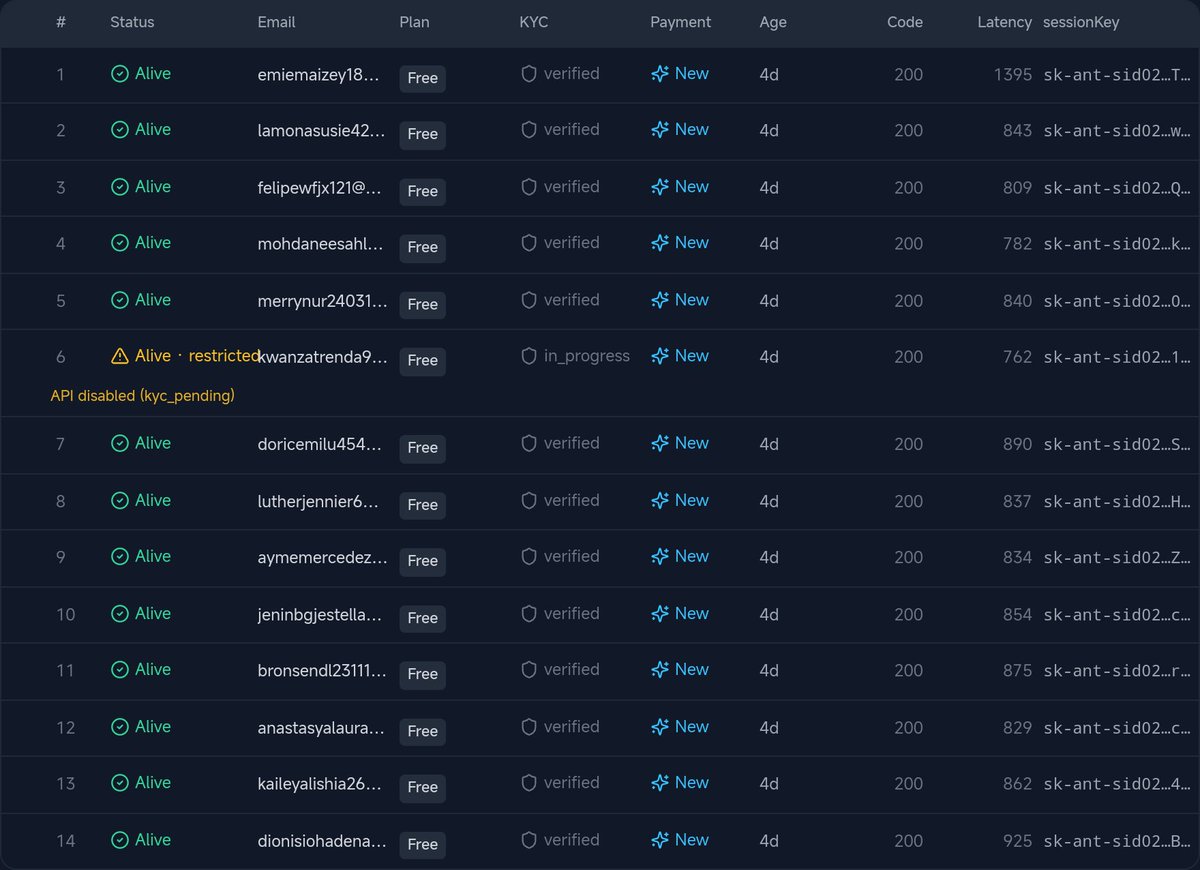Click the Free plan badge for emiemaizey18
Image resolution: width=1200 pixels, height=870 pixels.
pyautogui.click(x=423, y=78)
